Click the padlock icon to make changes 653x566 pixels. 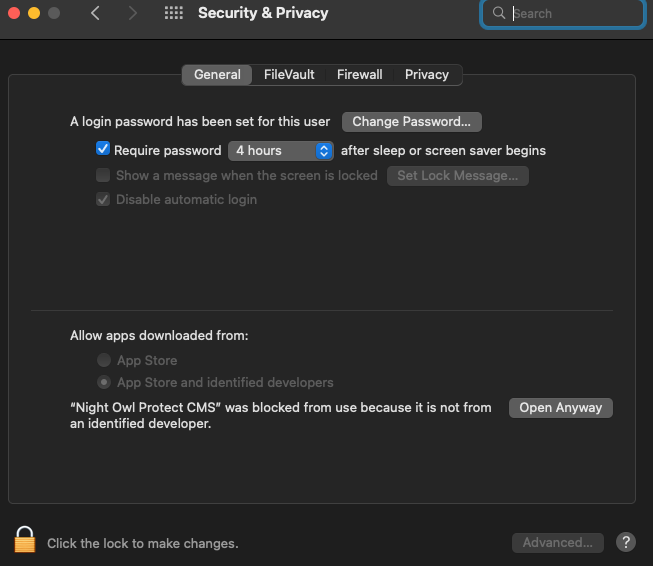25,541
